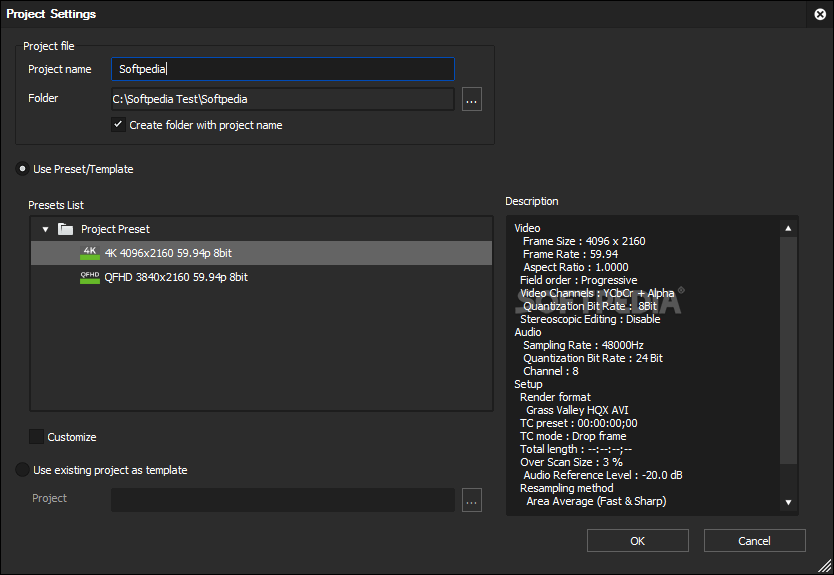Click the Stereoscopic Editing : Disable line
The image size is (834, 575).
[x=590, y=319]
